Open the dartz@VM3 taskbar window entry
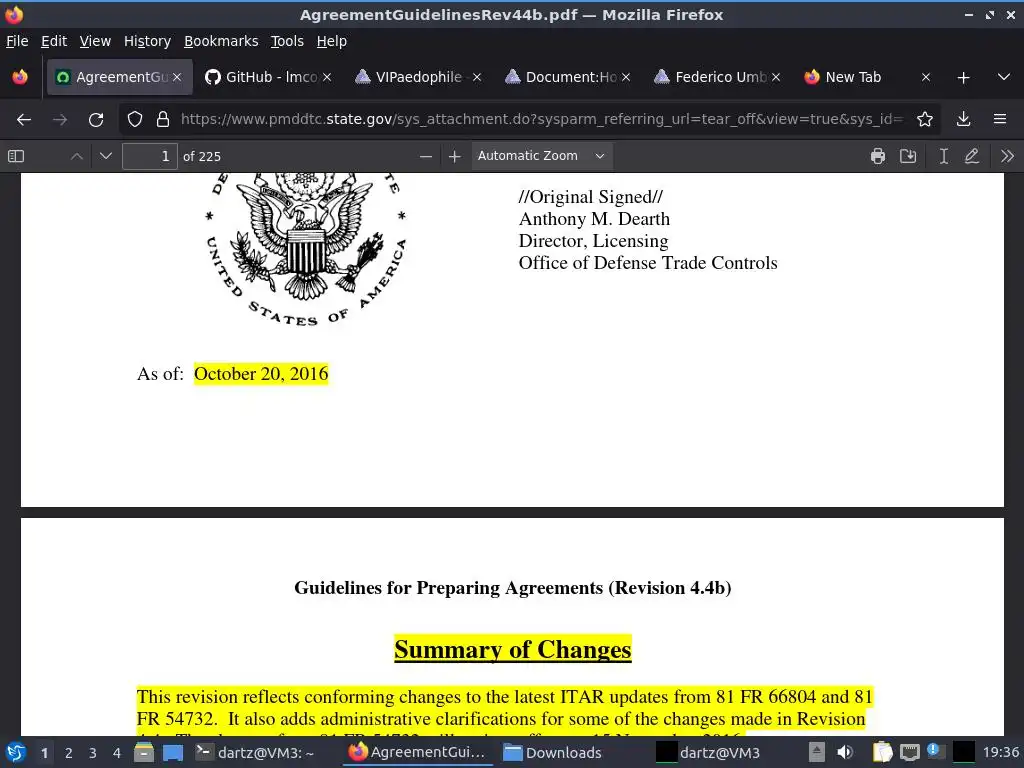This screenshot has height=768, width=1024. [708, 753]
